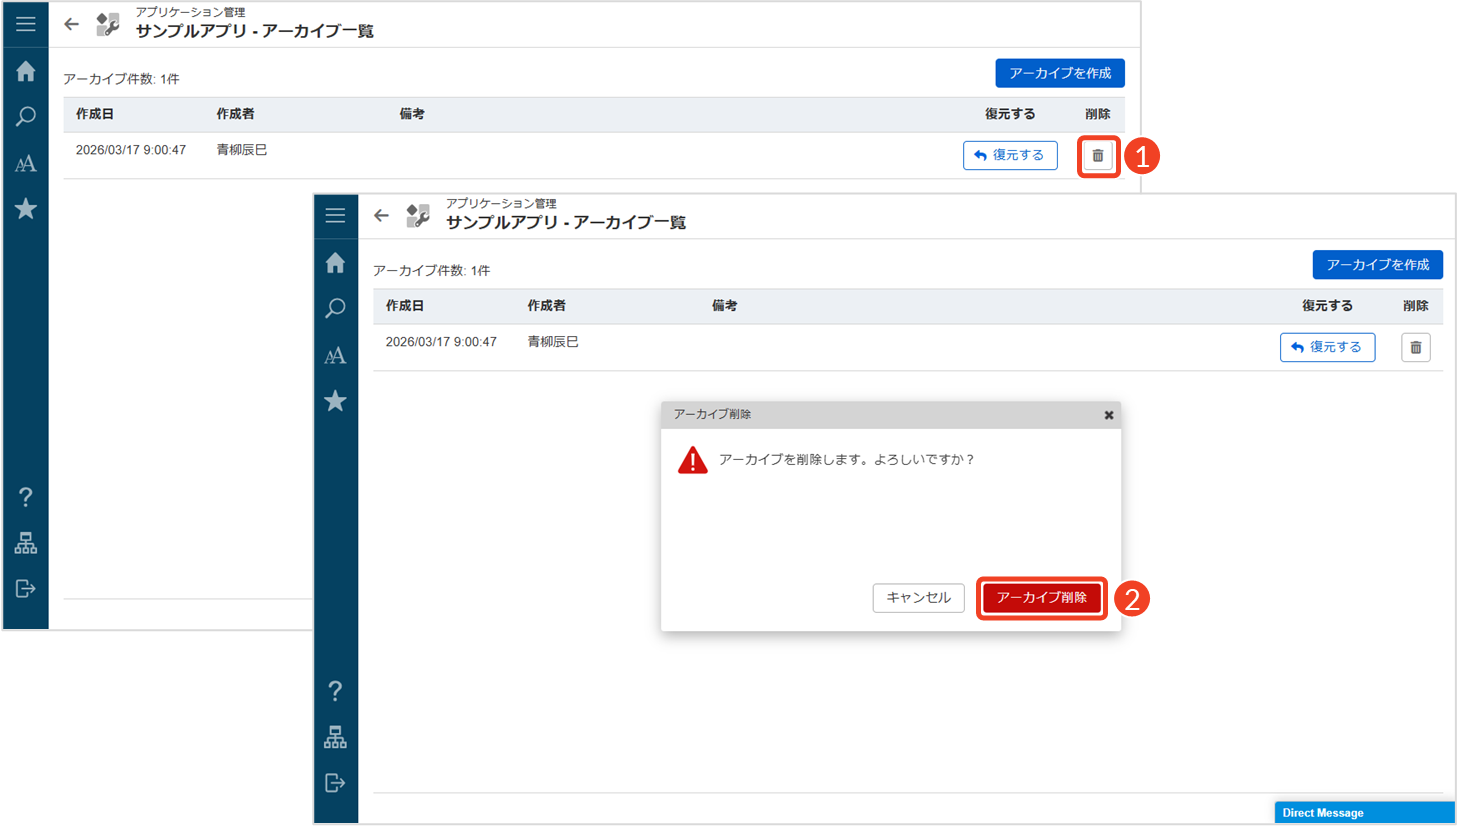Screen dimensions: 1459x827
Task: Click 復元する in the background window row
Action: click(1009, 156)
